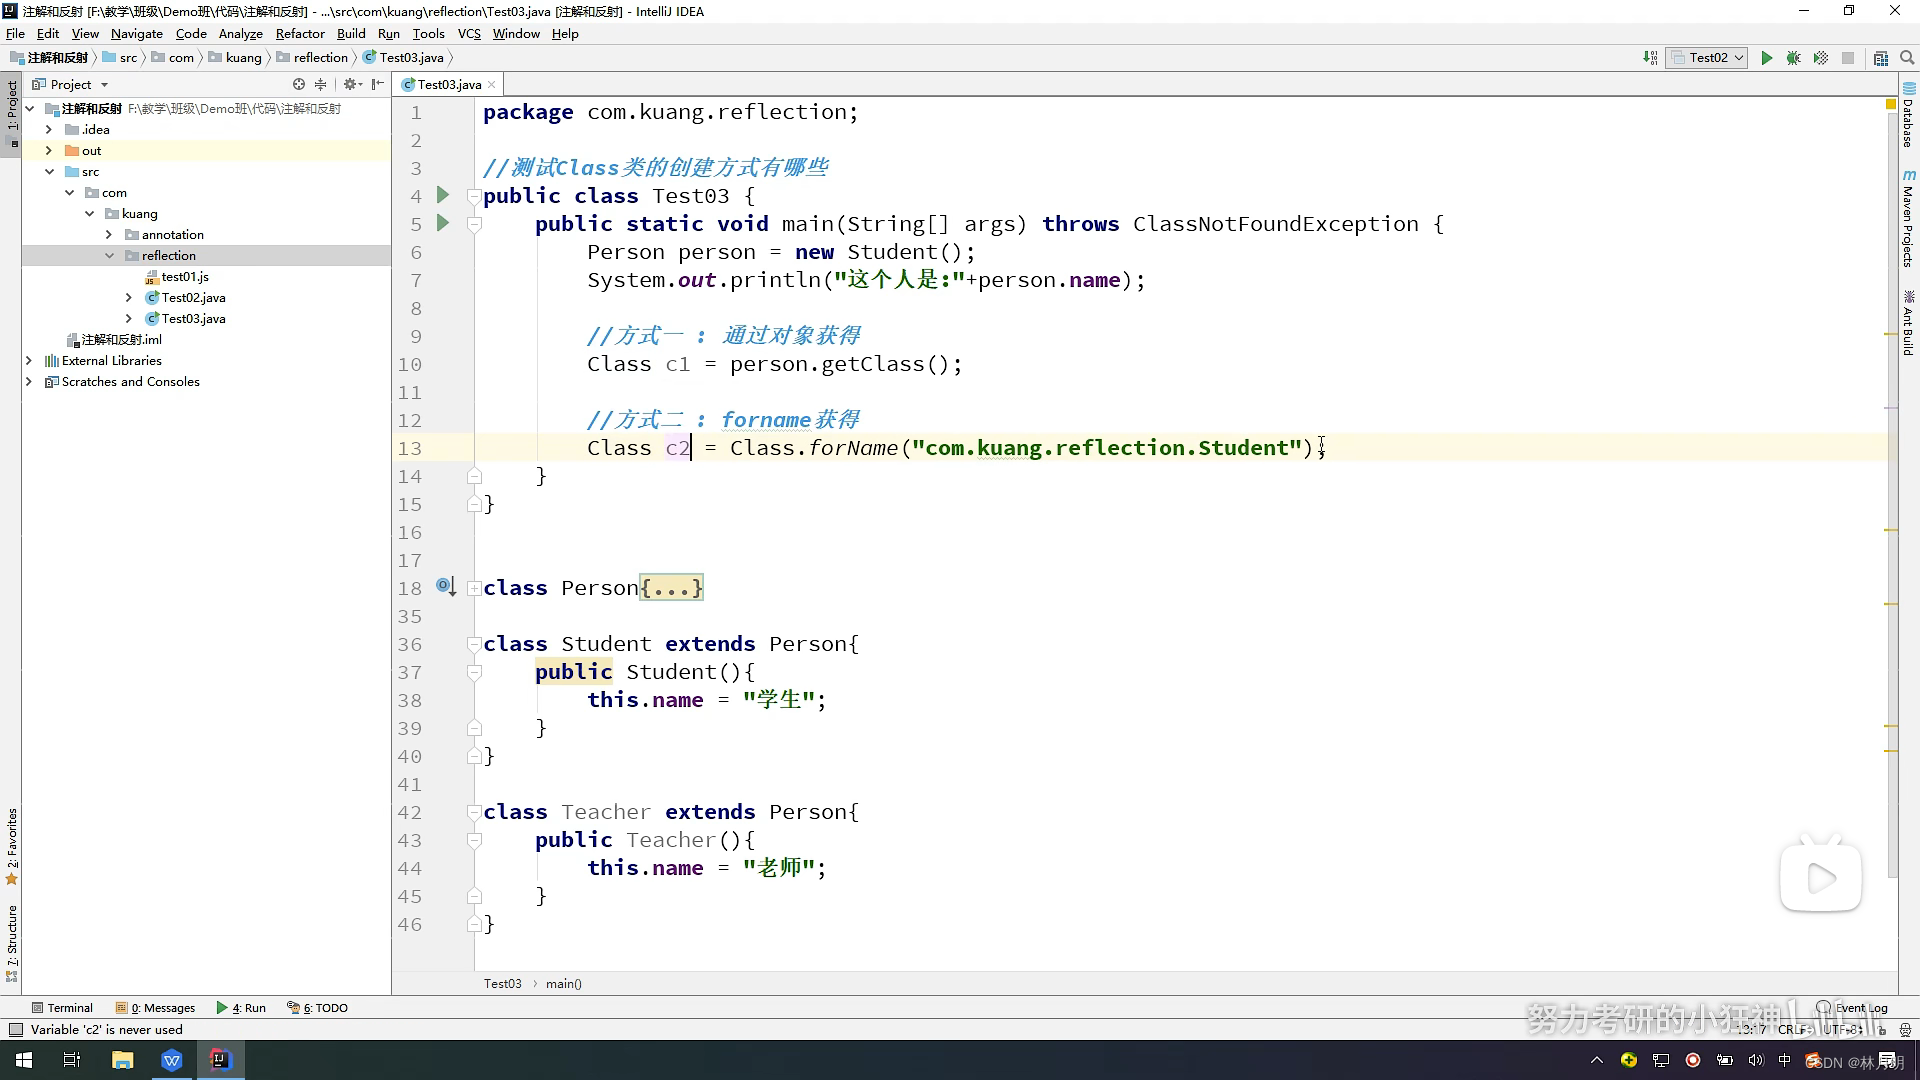Viewport: 1920px width, 1080px height.
Task: Collapse all in the Project panel
Action: (x=321, y=85)
